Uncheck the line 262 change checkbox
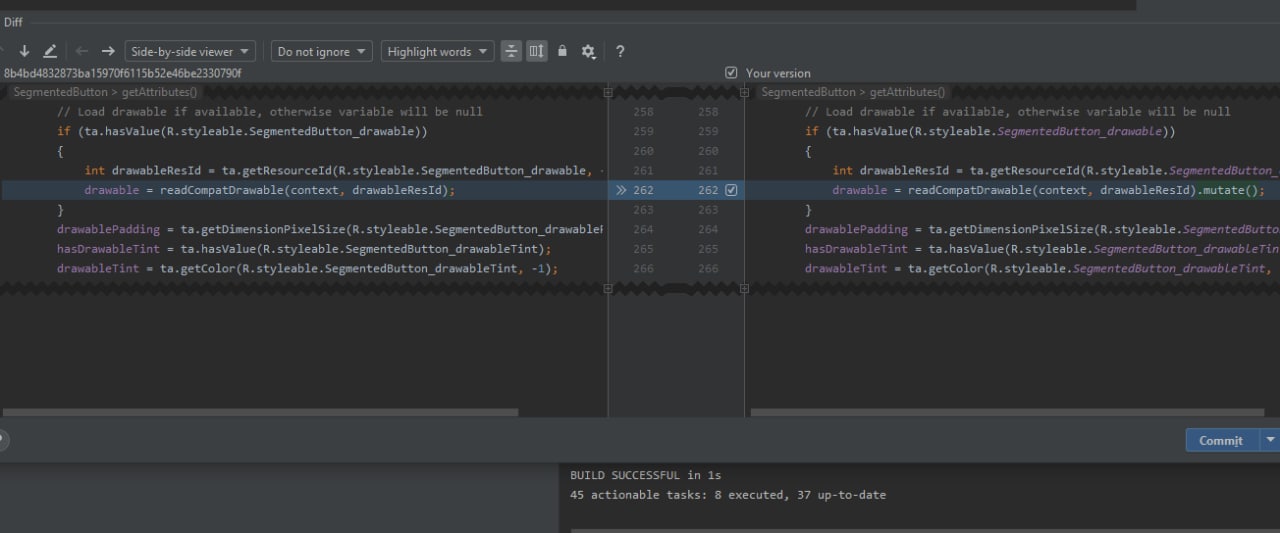1280x533 pixels. pyautogui.click(x=731, y=190)
